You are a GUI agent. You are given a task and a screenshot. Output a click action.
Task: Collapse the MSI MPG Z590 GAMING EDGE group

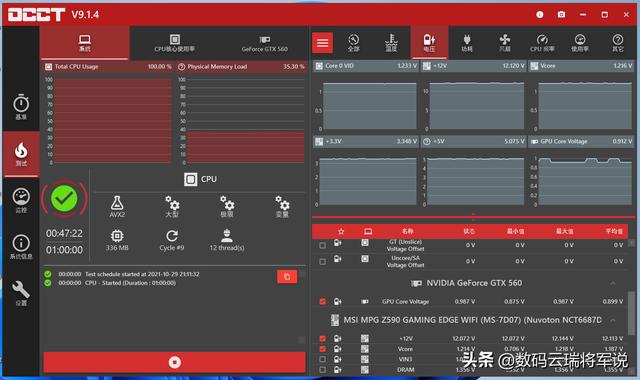[x=613, y=320]
